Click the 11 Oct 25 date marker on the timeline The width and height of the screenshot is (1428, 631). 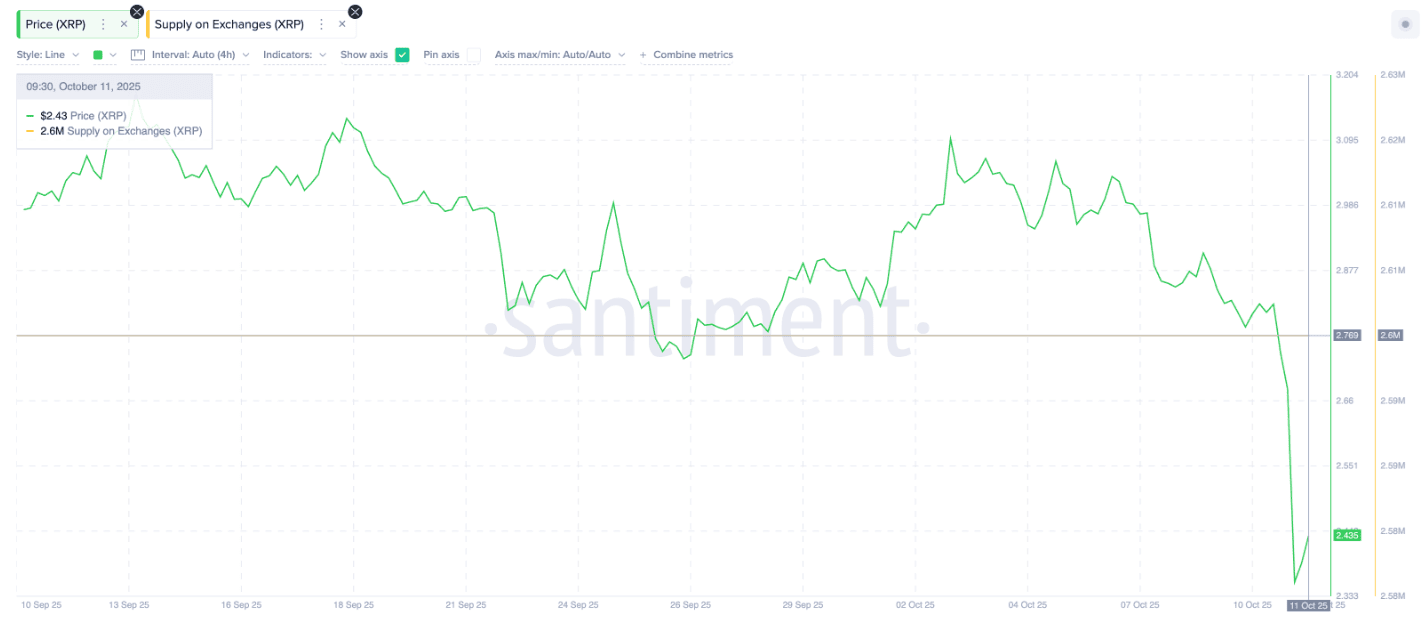tap(1307, 605)
